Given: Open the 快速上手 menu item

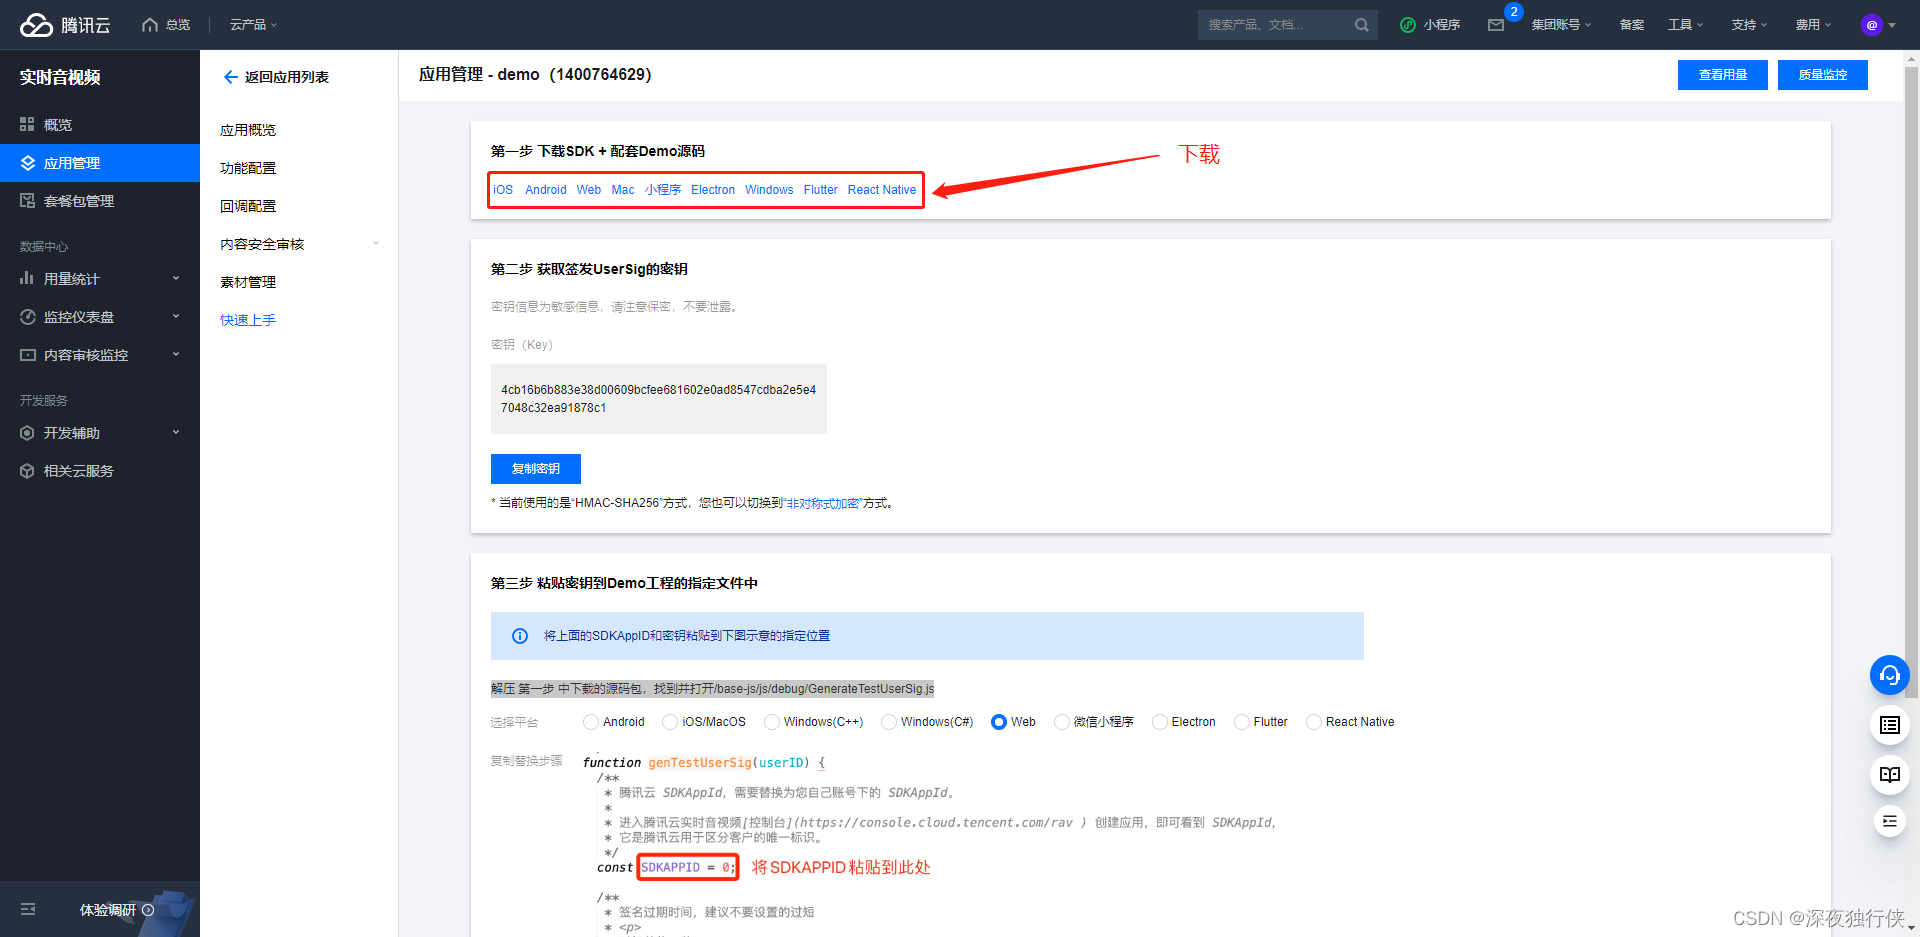Looking at the screenshot, I should [x=248, y=320].
